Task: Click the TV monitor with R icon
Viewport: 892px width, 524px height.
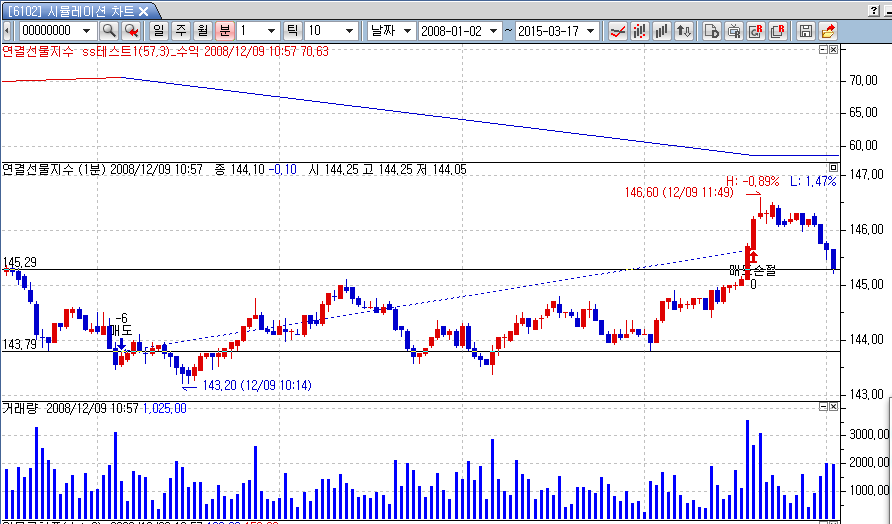Action: coord(734,31)
